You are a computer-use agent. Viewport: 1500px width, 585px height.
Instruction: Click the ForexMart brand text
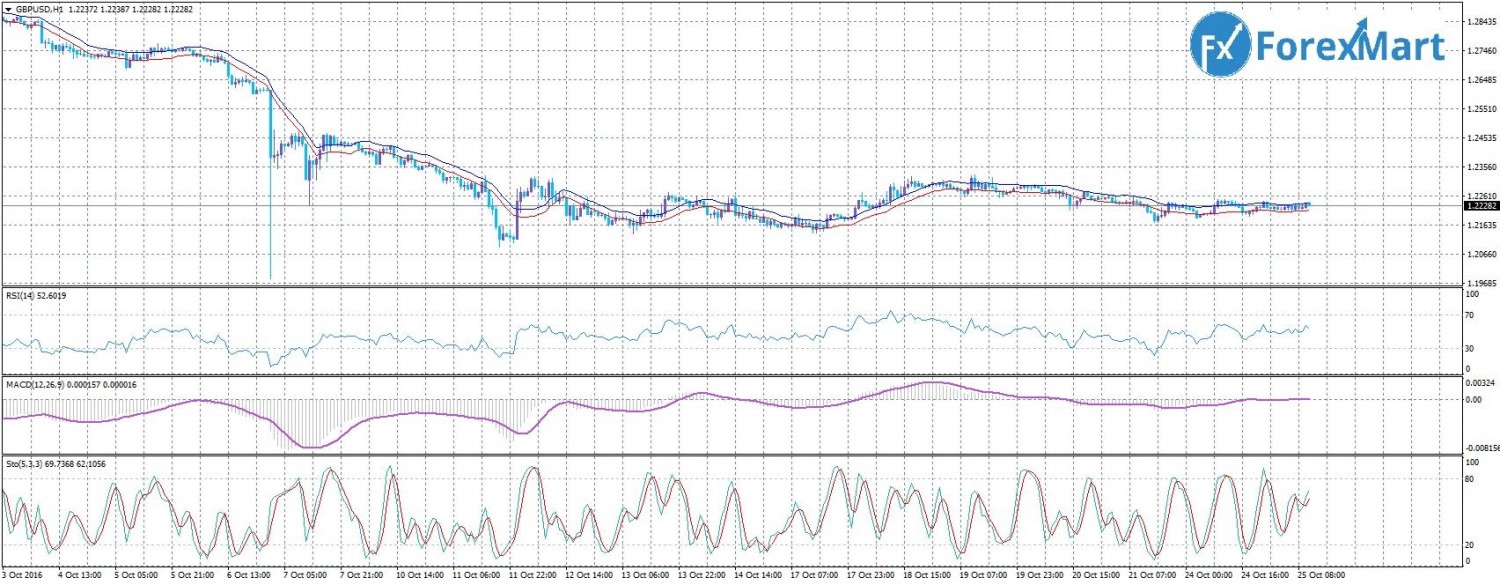tap(1350, 47)
